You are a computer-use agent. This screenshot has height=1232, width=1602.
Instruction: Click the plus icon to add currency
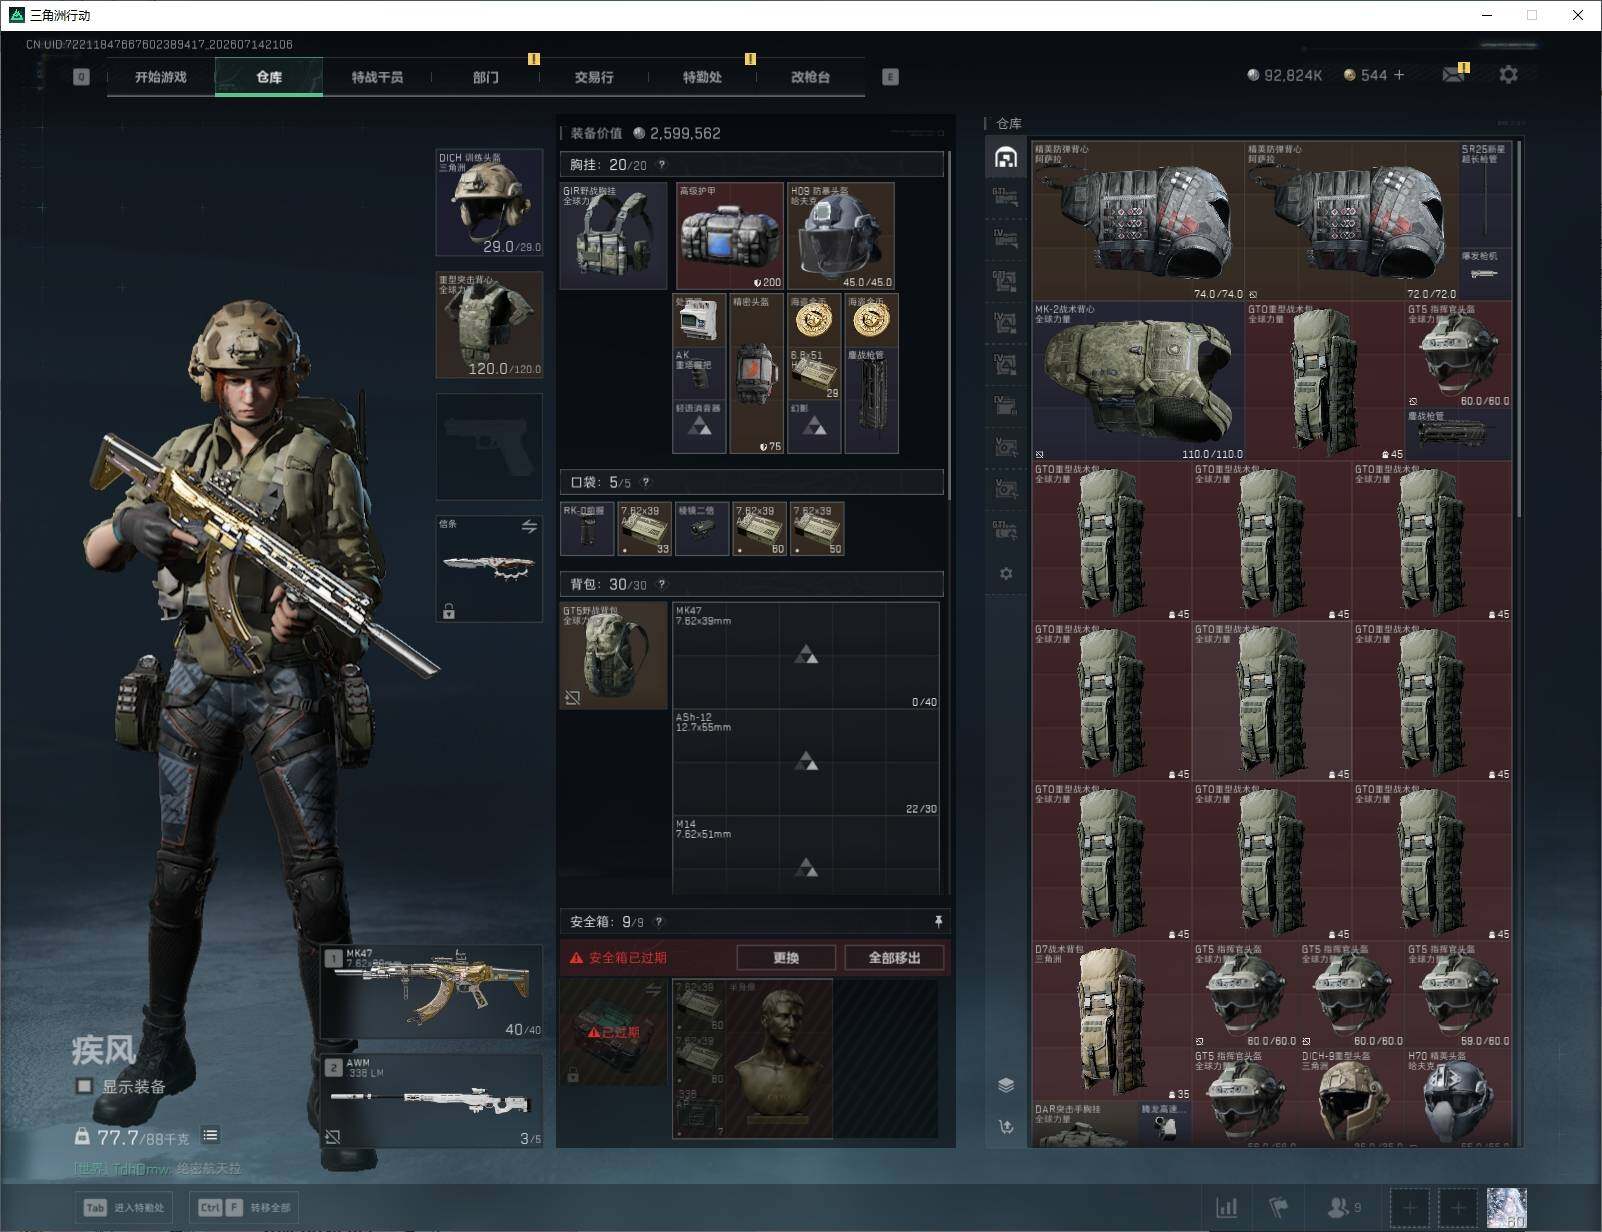coord(1399,75)
